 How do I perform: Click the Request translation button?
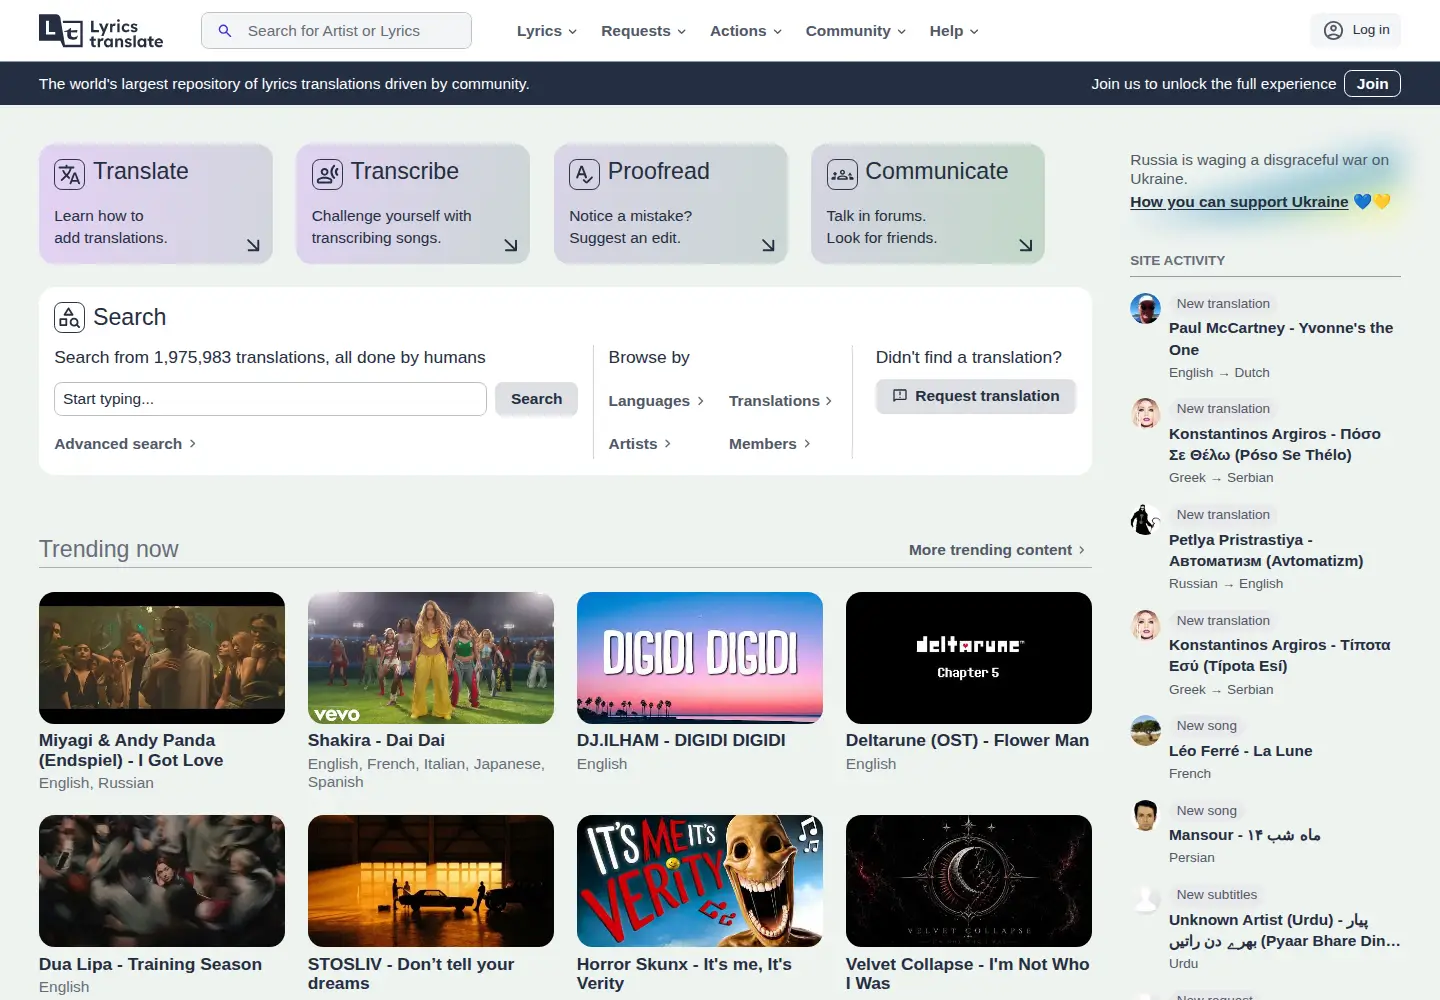click(x=976, y=396)
